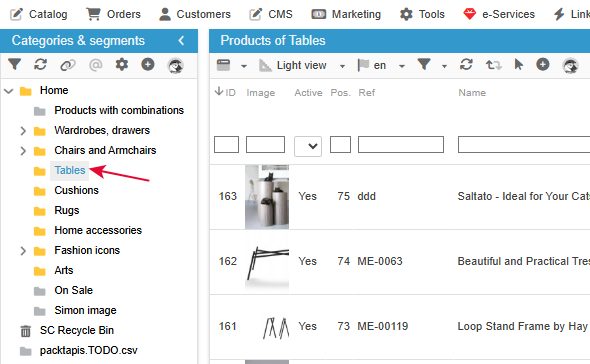Open the grid layout dropdown arrow
Screen dimensions: 590x364
pyautogui.click(x=244, y=66)
